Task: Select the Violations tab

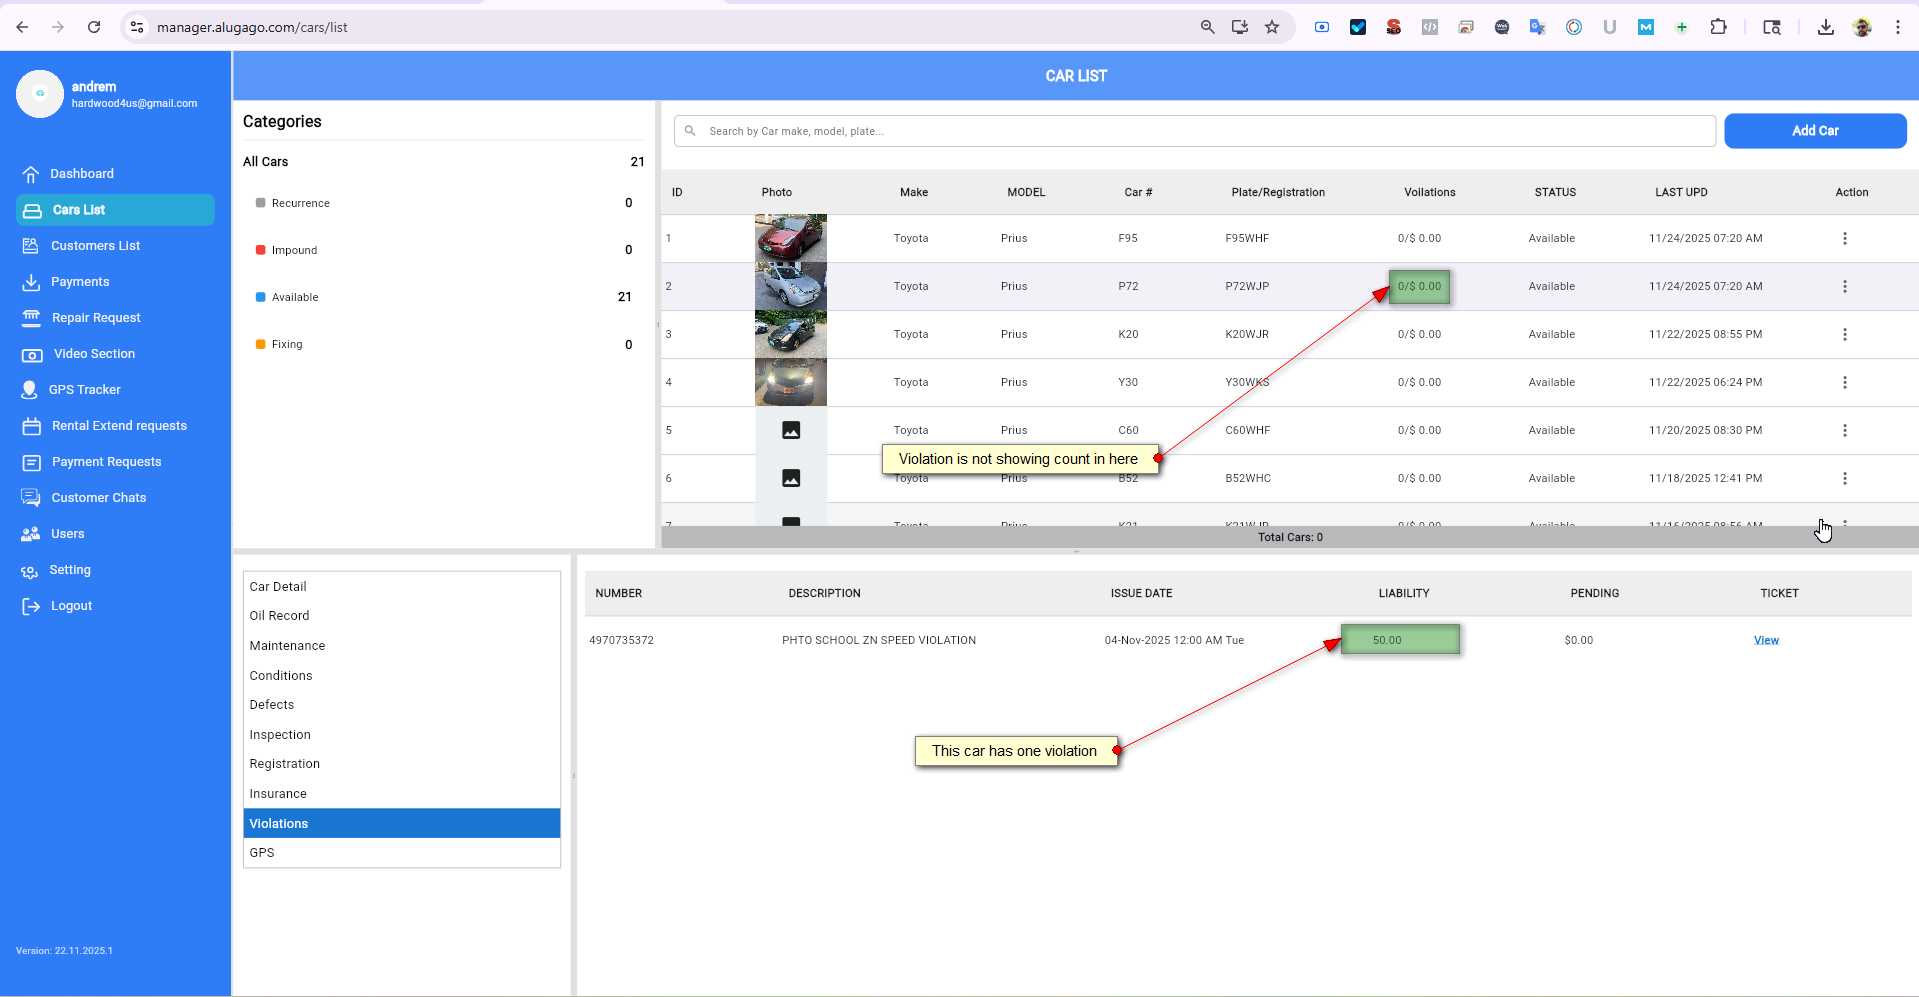Action: pyautogui.click(x=279, y=823)
